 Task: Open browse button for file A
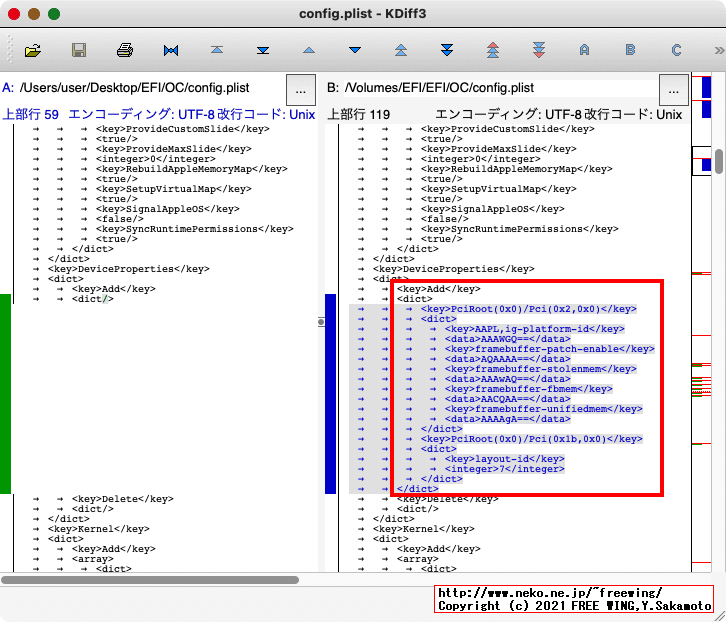coord(301,90)
